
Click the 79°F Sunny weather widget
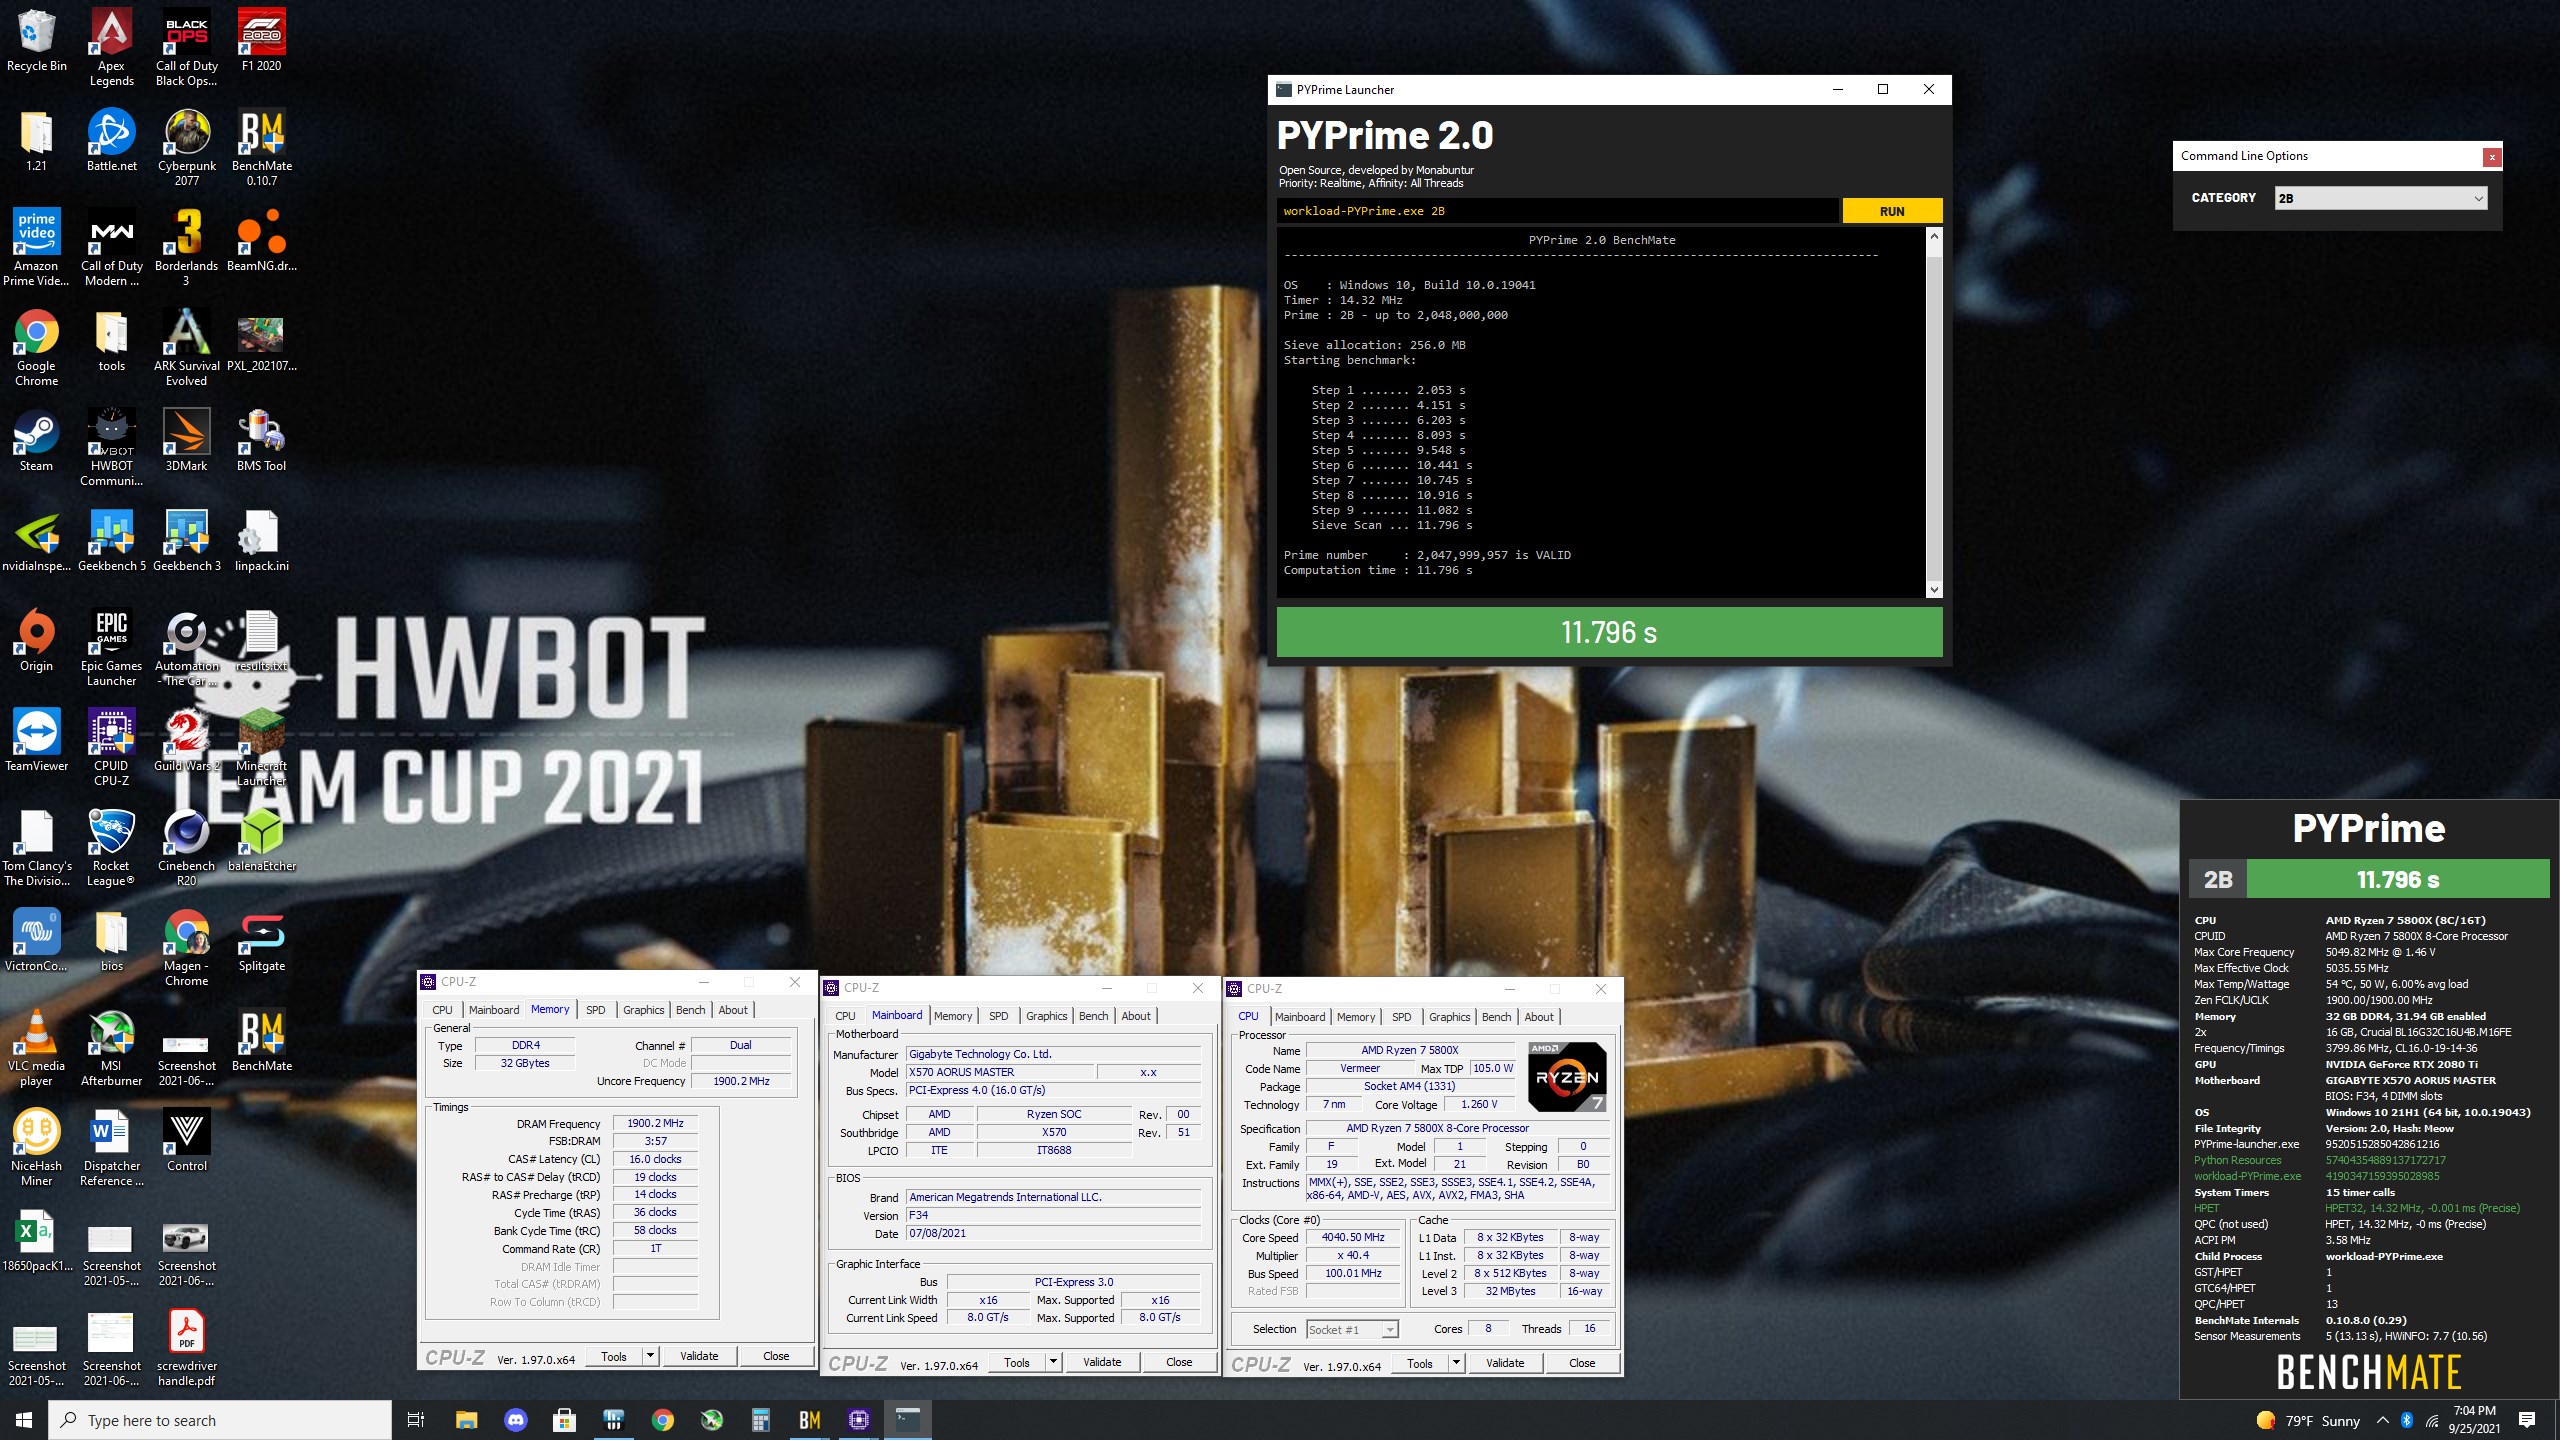(x=2308, y=1420)
